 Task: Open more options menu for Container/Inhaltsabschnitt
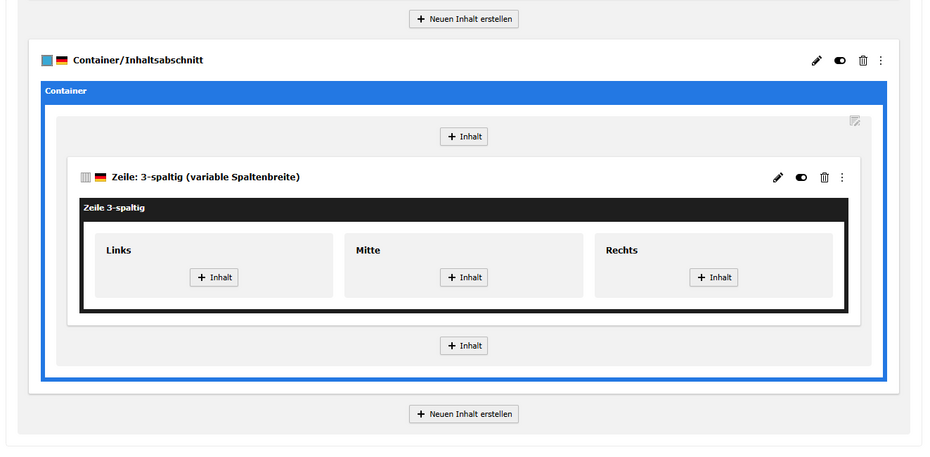pos(881,61)
